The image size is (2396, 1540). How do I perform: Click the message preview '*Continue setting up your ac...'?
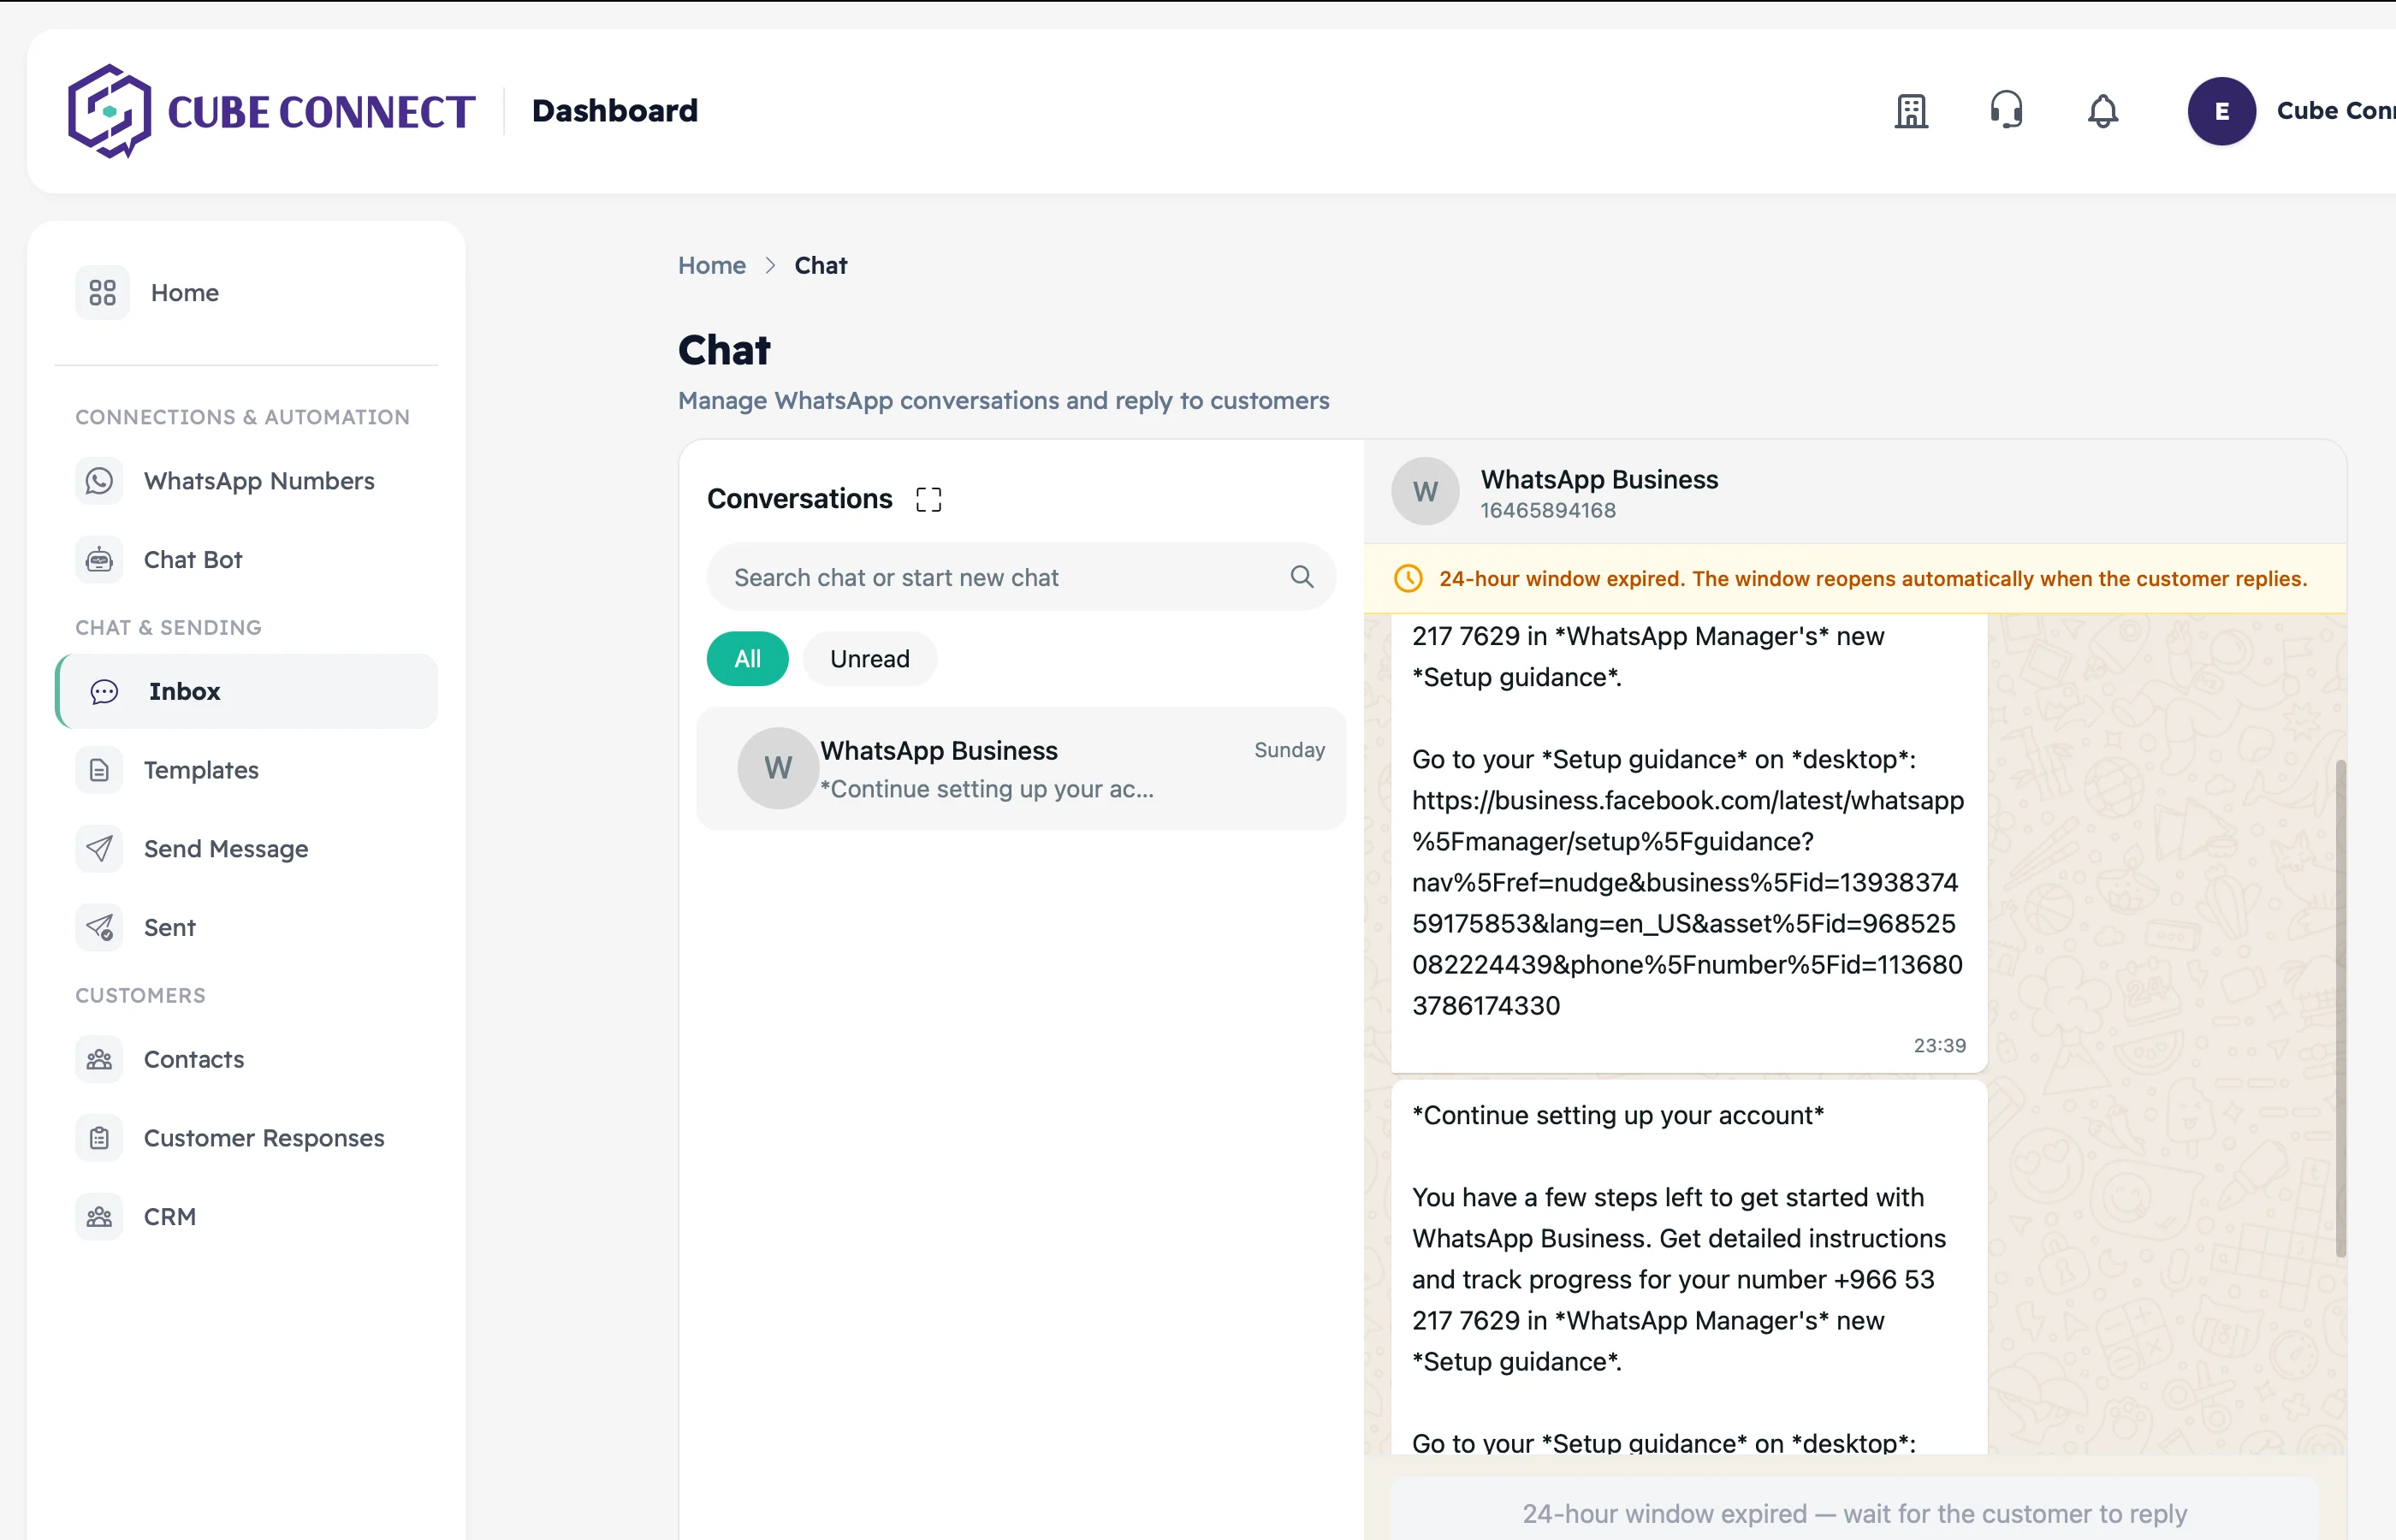click(x=987, y=790)
